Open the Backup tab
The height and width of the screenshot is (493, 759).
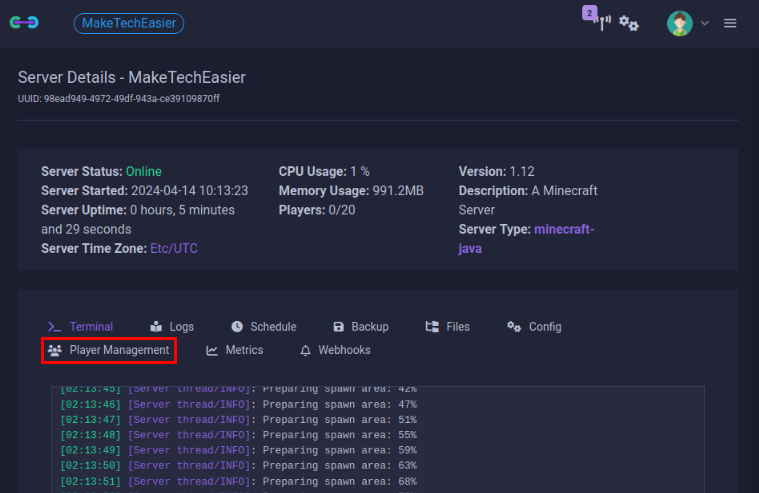[361, 327]
